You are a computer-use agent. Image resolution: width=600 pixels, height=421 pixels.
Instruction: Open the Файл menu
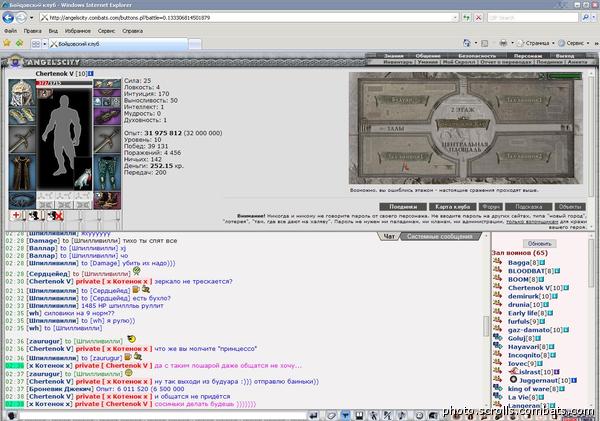(10, 31)
